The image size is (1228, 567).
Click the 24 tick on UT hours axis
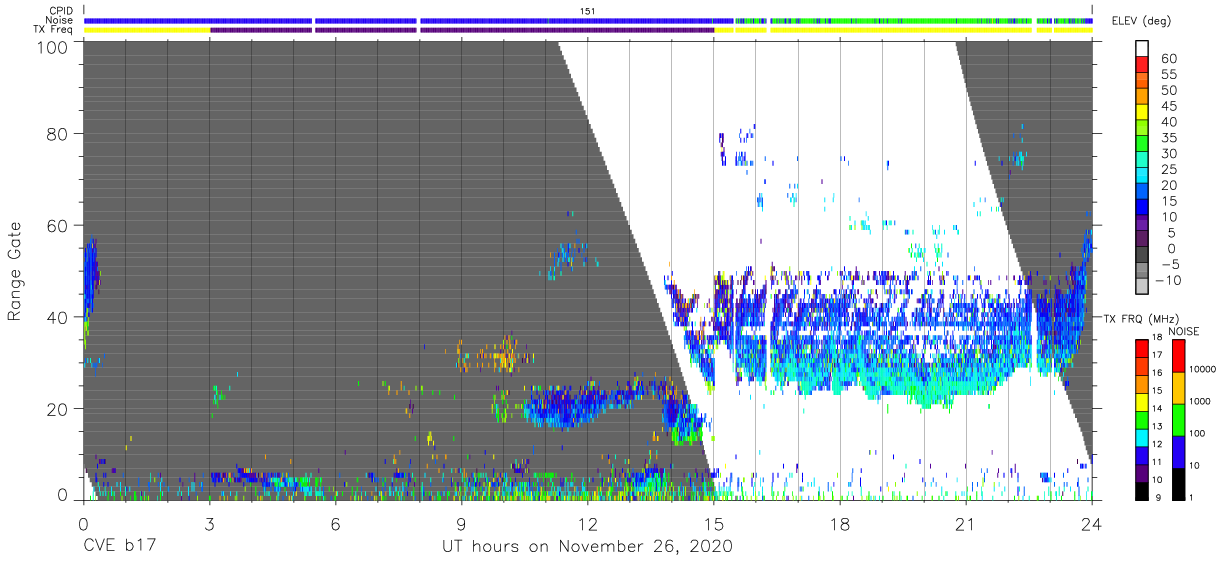click(x=1092, y=523)
